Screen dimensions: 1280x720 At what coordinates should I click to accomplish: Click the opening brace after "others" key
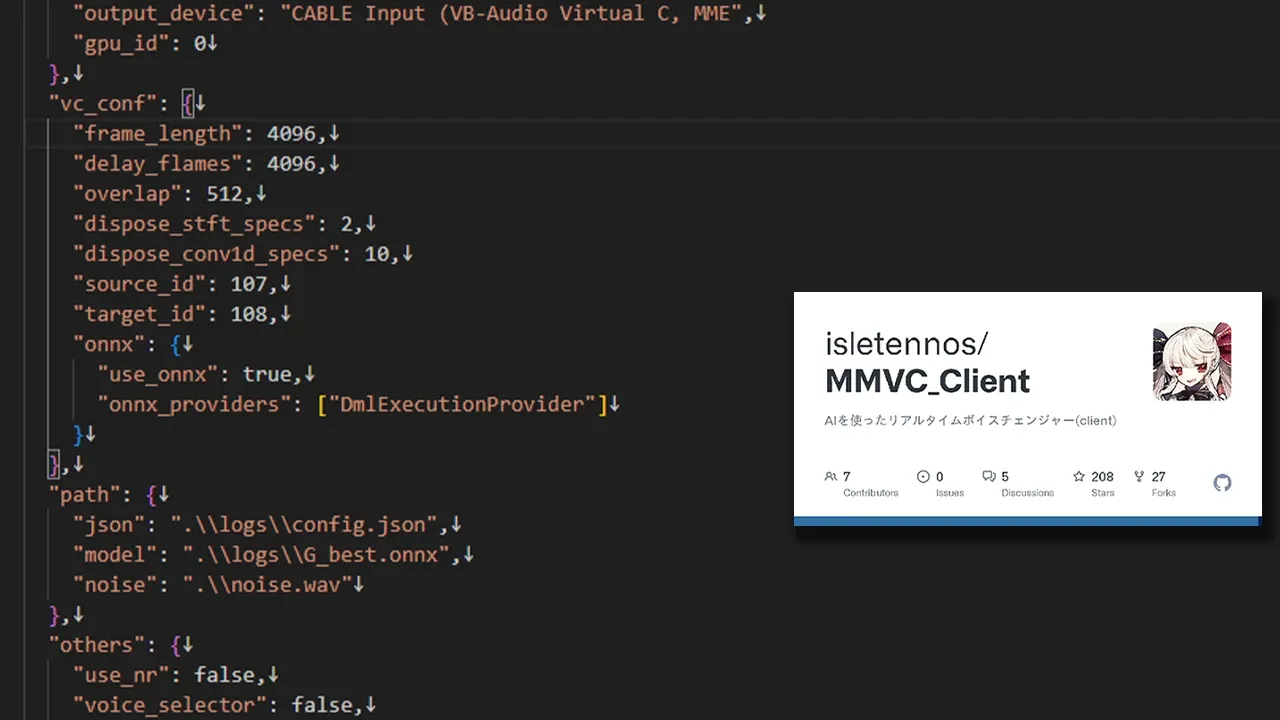(x=175, y=645)
